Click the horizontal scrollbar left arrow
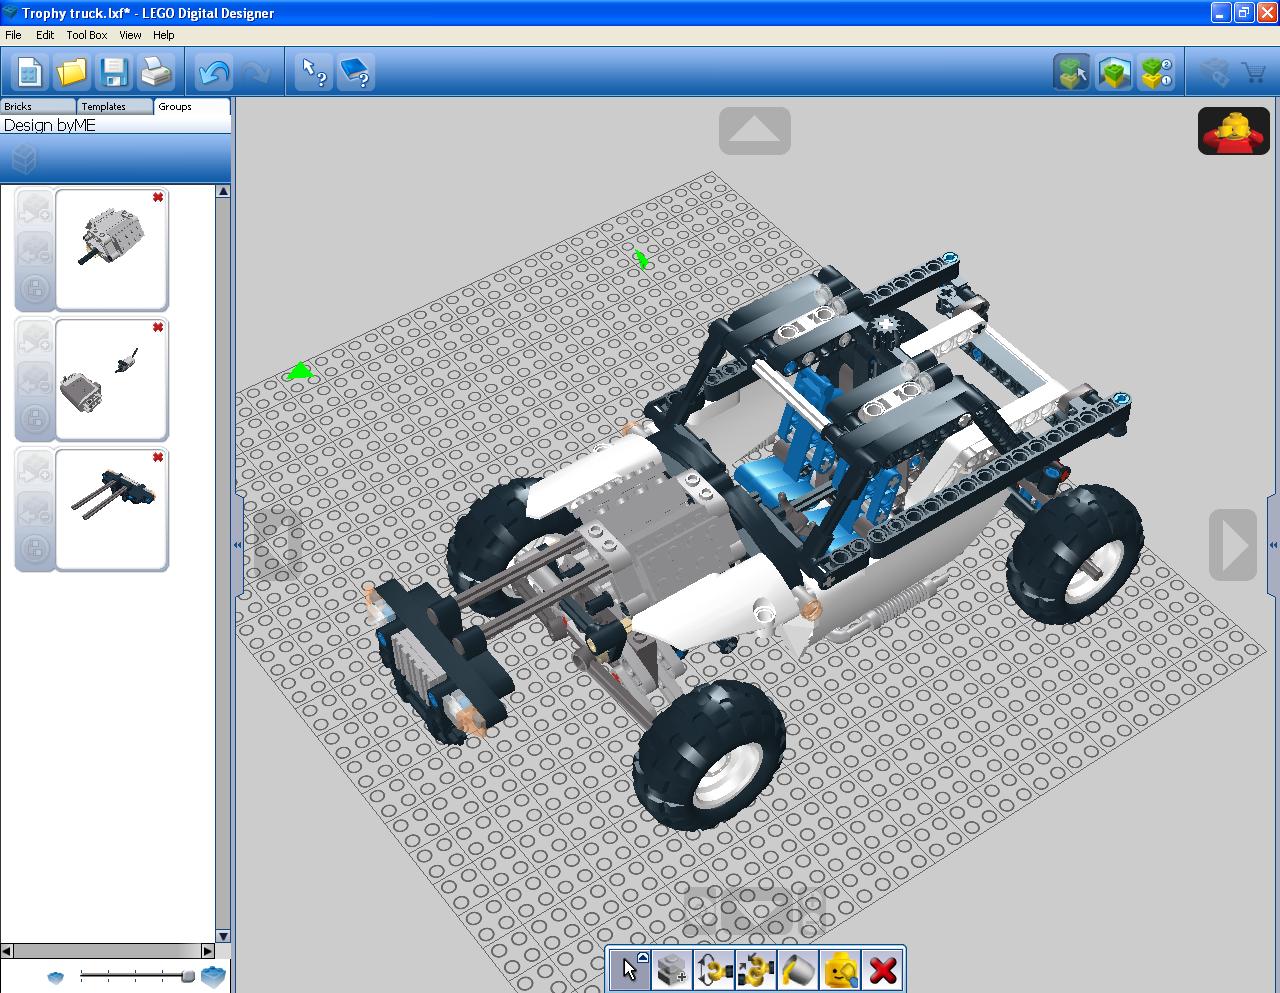 (x=7, y=950)
